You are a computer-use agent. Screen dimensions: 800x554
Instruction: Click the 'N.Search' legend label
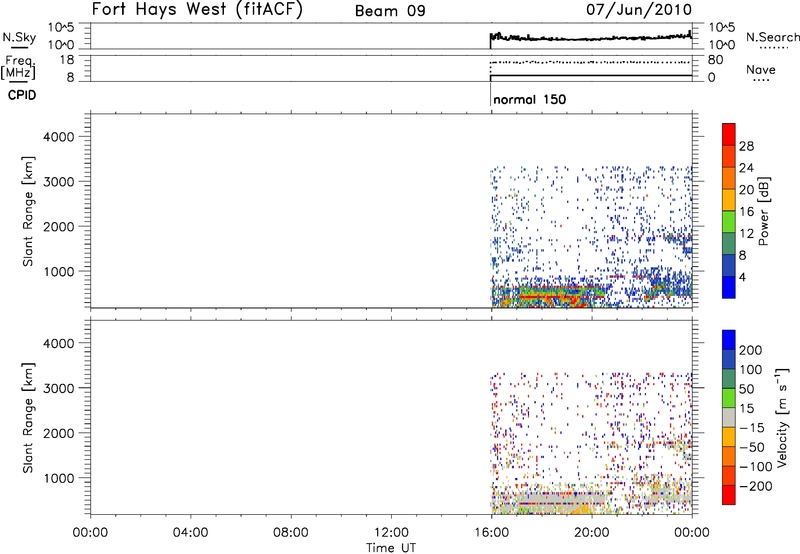[772, 38]
